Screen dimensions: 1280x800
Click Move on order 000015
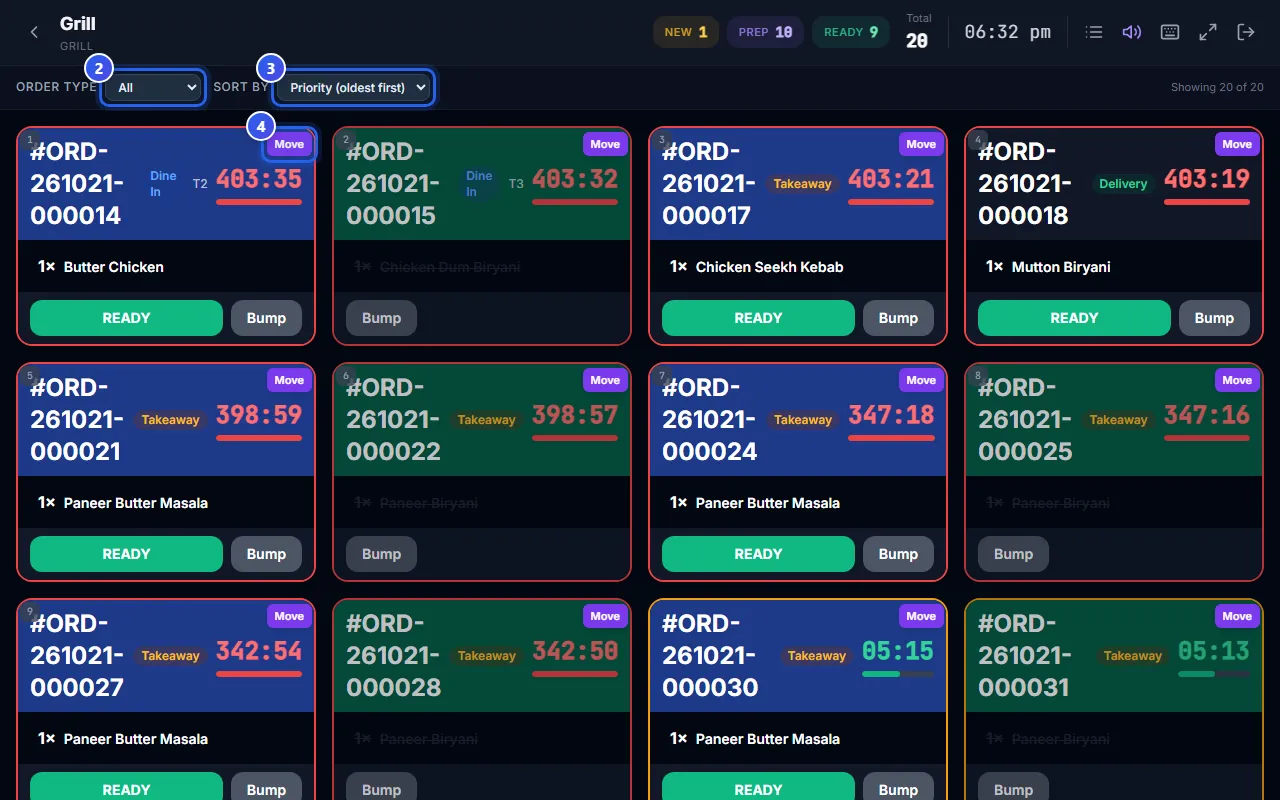tap(605, 144)
